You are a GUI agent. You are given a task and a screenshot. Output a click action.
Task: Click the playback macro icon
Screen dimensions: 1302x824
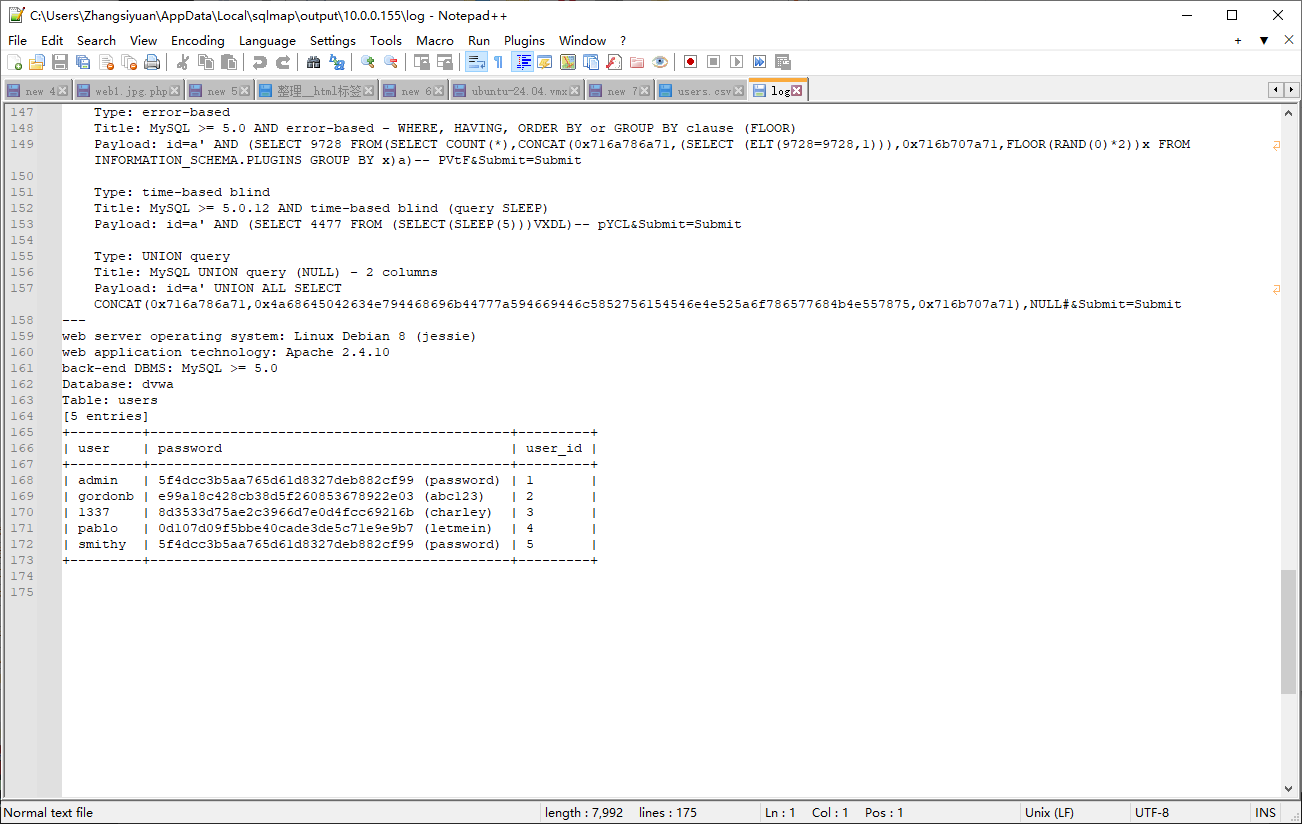click(x=737, y=62)
